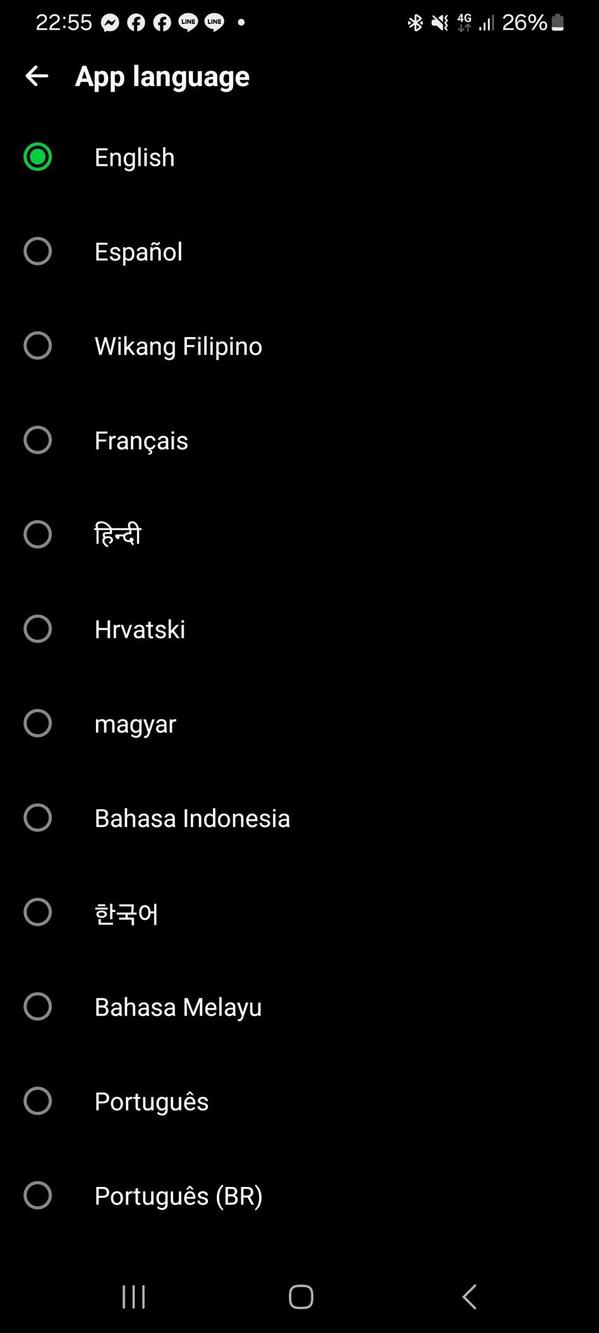Choose the Hindi language option
Viewport: 599px width, 1333px height.
click(x=300, y=534)
